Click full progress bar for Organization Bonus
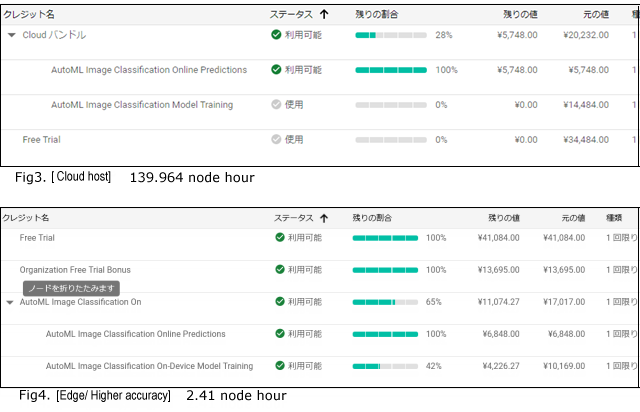The width and height of the screenshot is (640, 412). click(x=385, y=270)
